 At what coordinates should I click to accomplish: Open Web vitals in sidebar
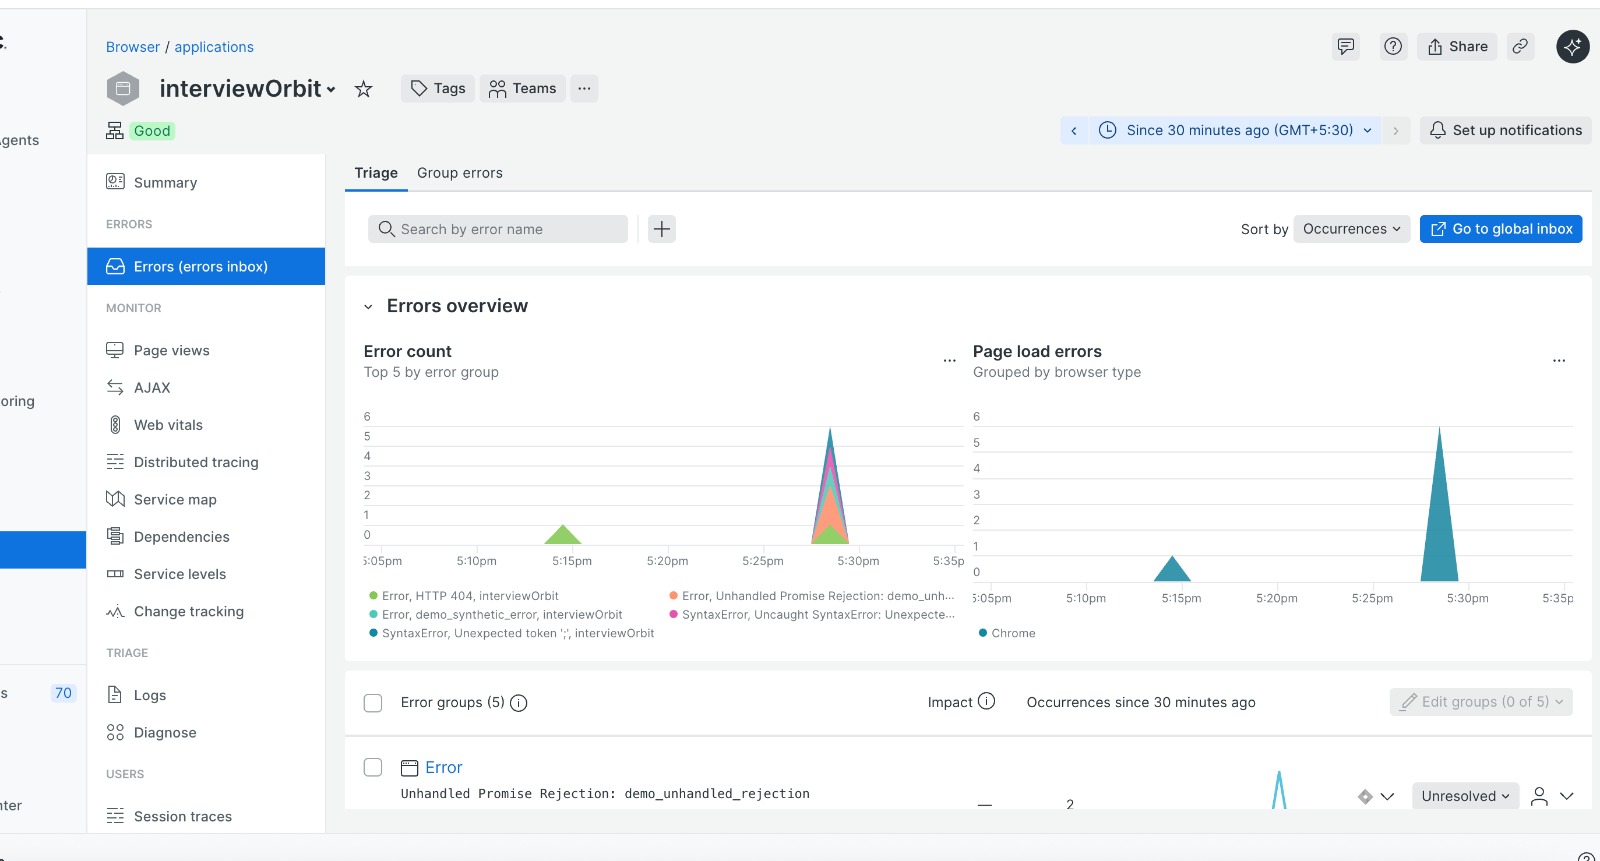[168, 425]
